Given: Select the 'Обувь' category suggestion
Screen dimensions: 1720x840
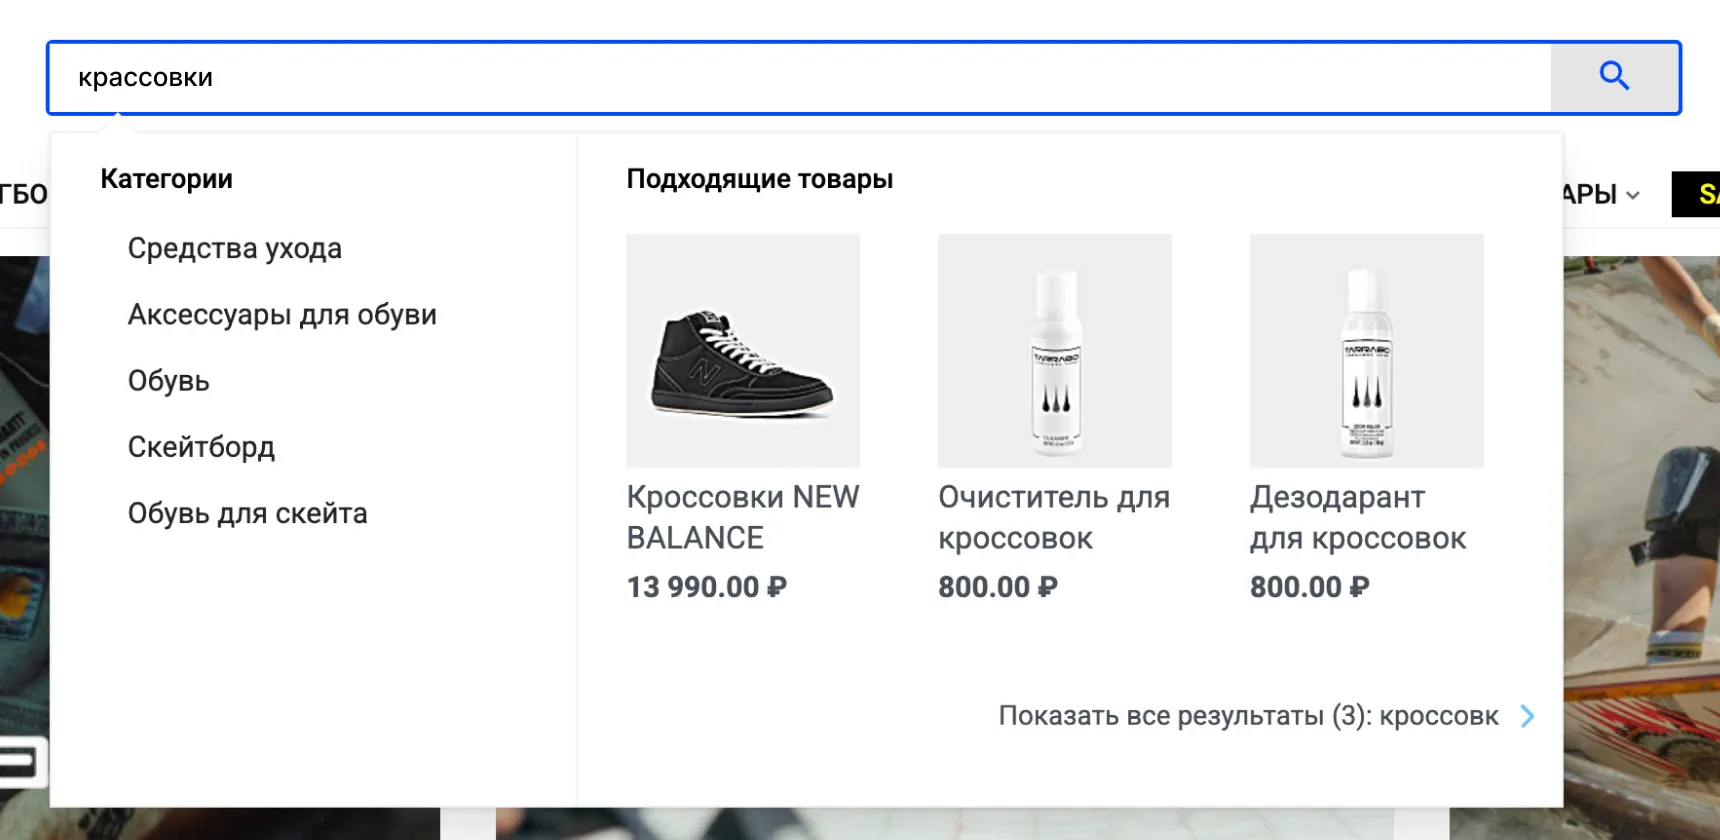Looking at the screenshot, I should pos(169,381).
